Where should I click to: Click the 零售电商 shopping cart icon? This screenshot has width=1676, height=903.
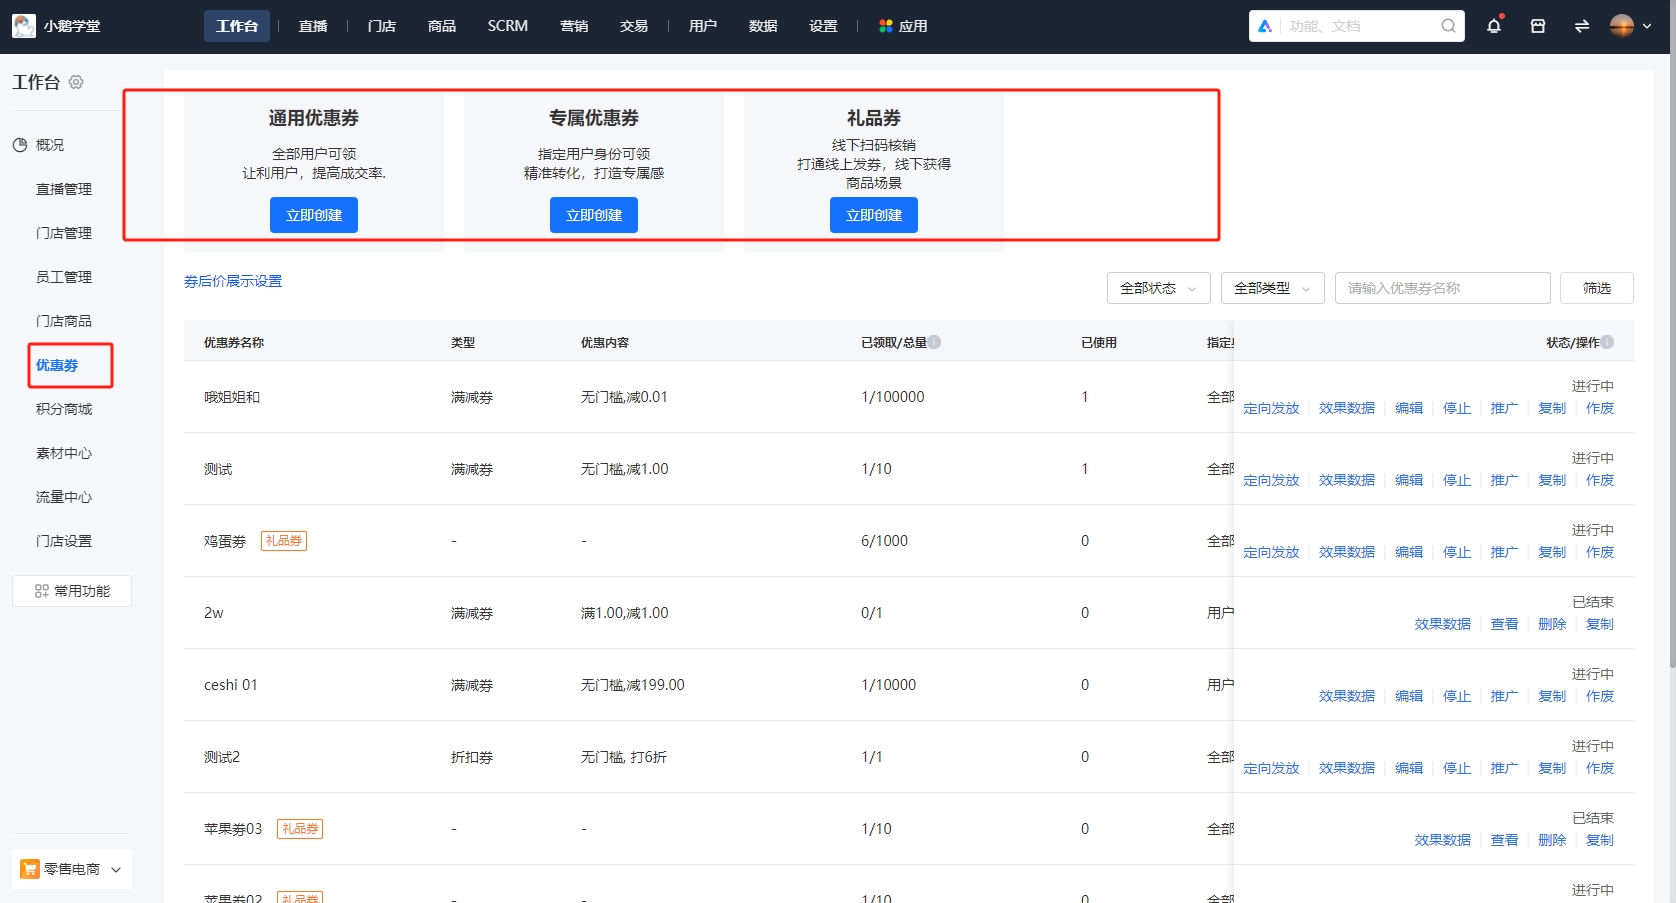pos(29,869)
